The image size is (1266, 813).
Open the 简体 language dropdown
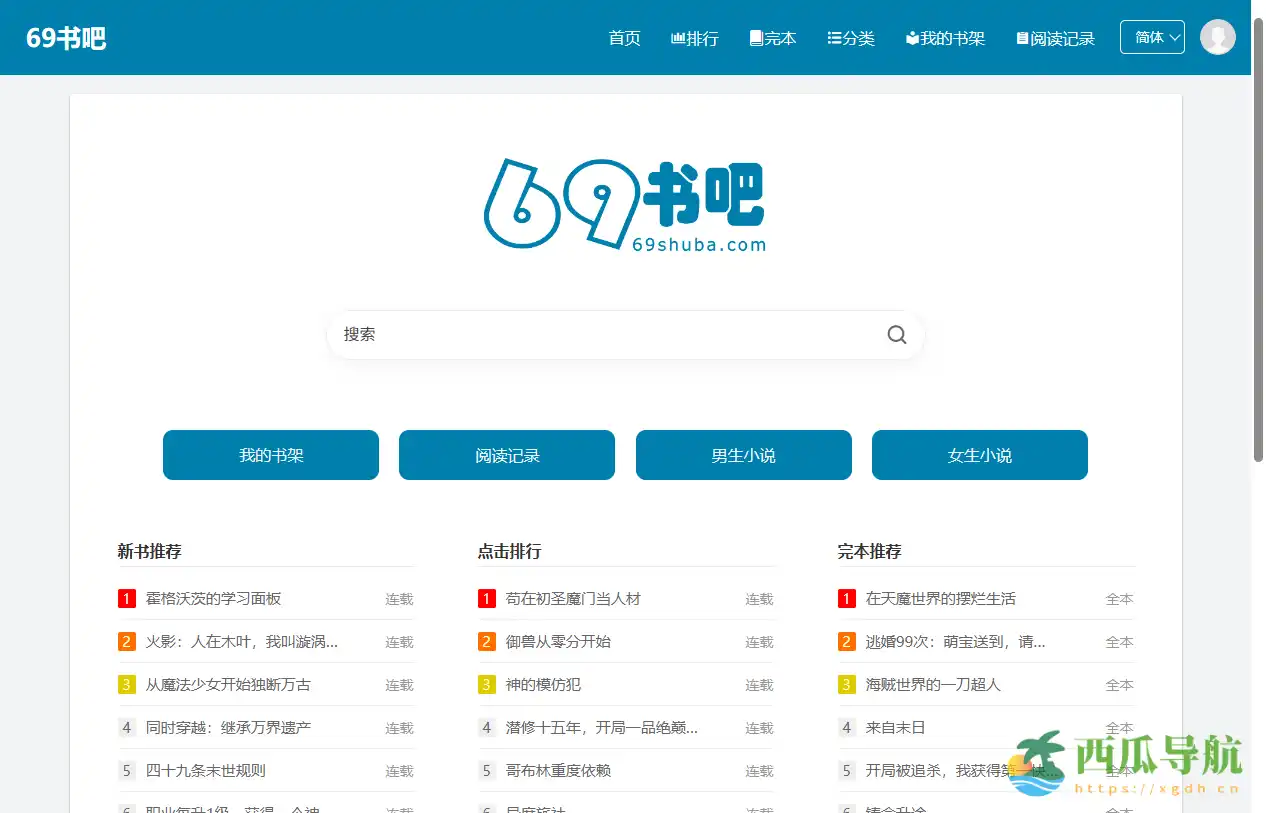1152,36
